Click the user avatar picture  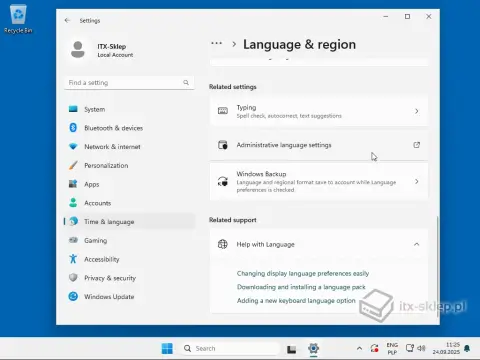tap(78, 50)
